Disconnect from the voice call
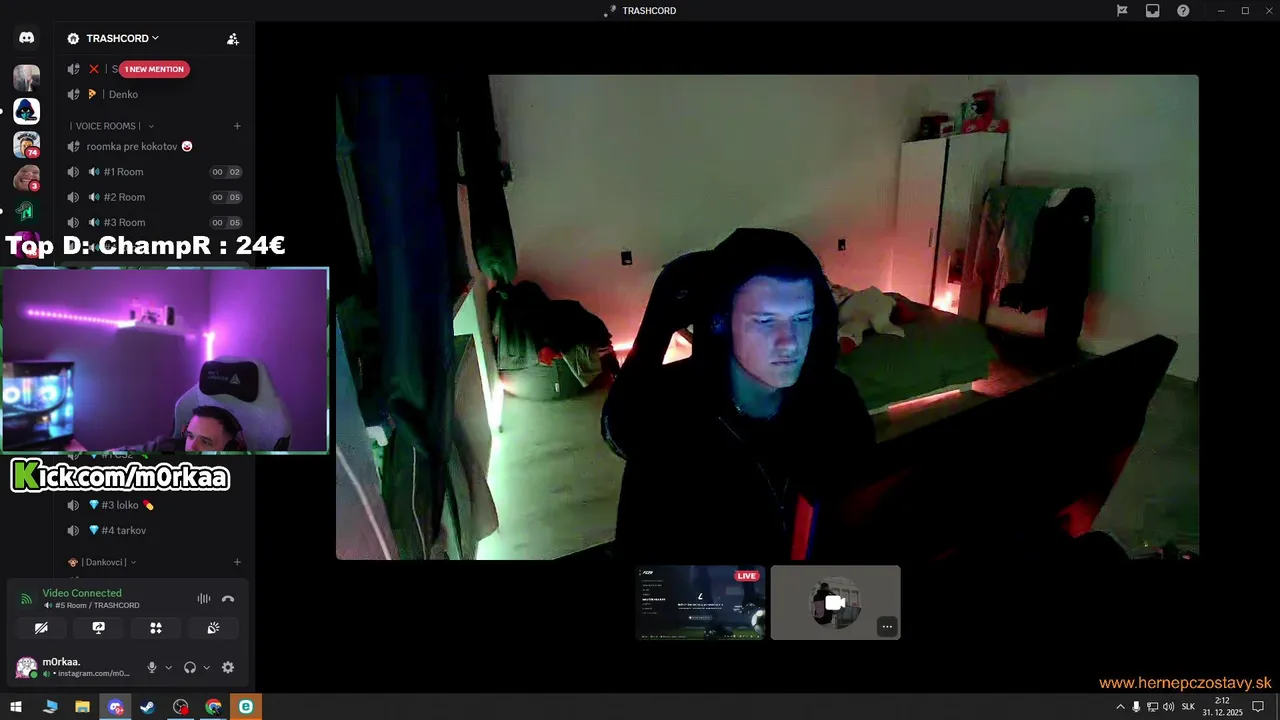This screenshot has height=720, width=1280. (228, 599)
